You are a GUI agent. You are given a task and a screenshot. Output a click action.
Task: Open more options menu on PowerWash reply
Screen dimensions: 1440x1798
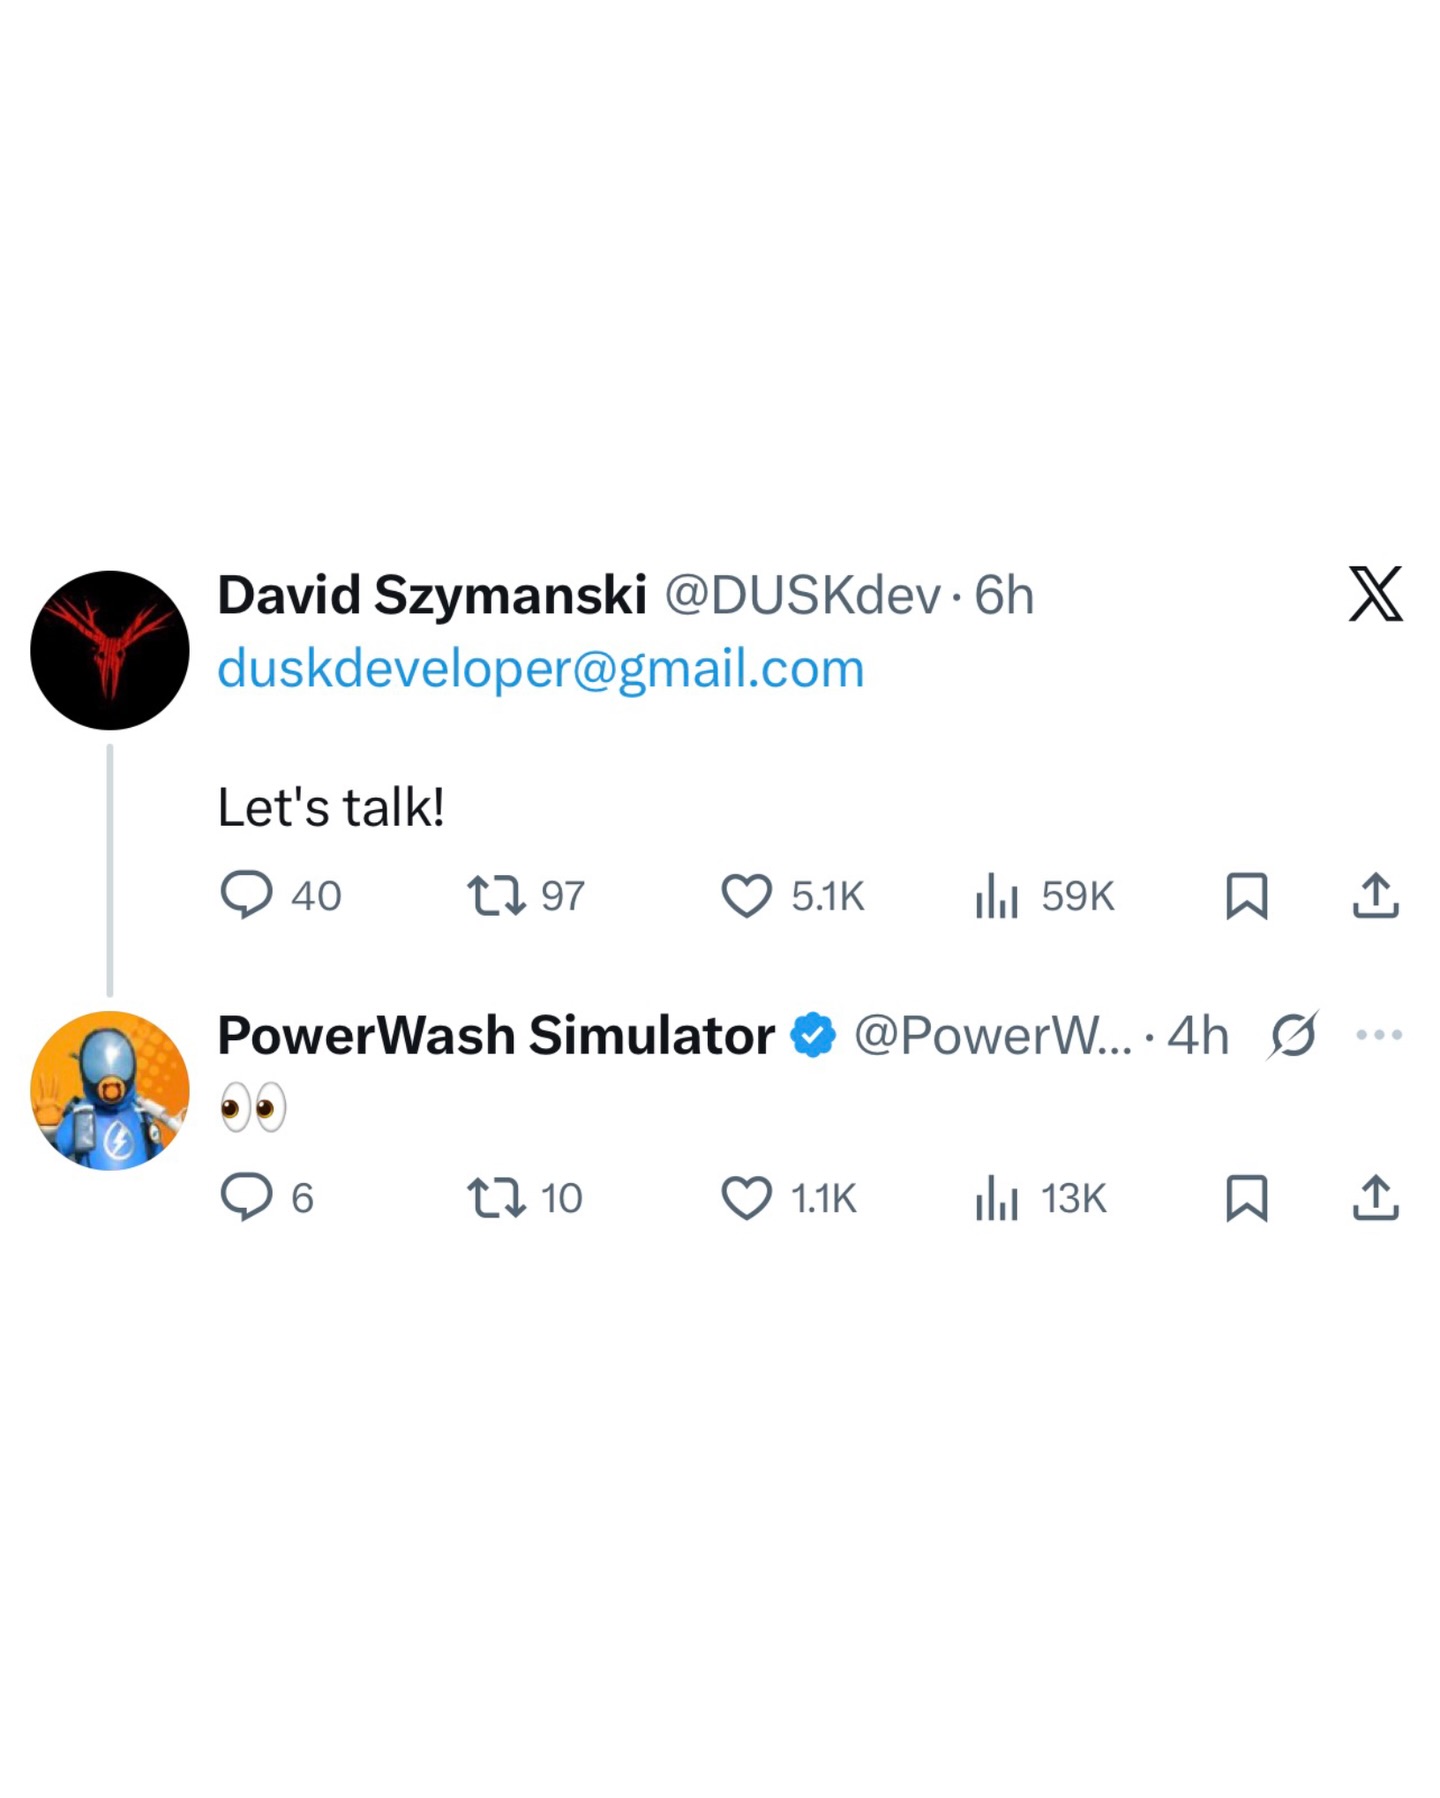[x=1379, y=1035]
